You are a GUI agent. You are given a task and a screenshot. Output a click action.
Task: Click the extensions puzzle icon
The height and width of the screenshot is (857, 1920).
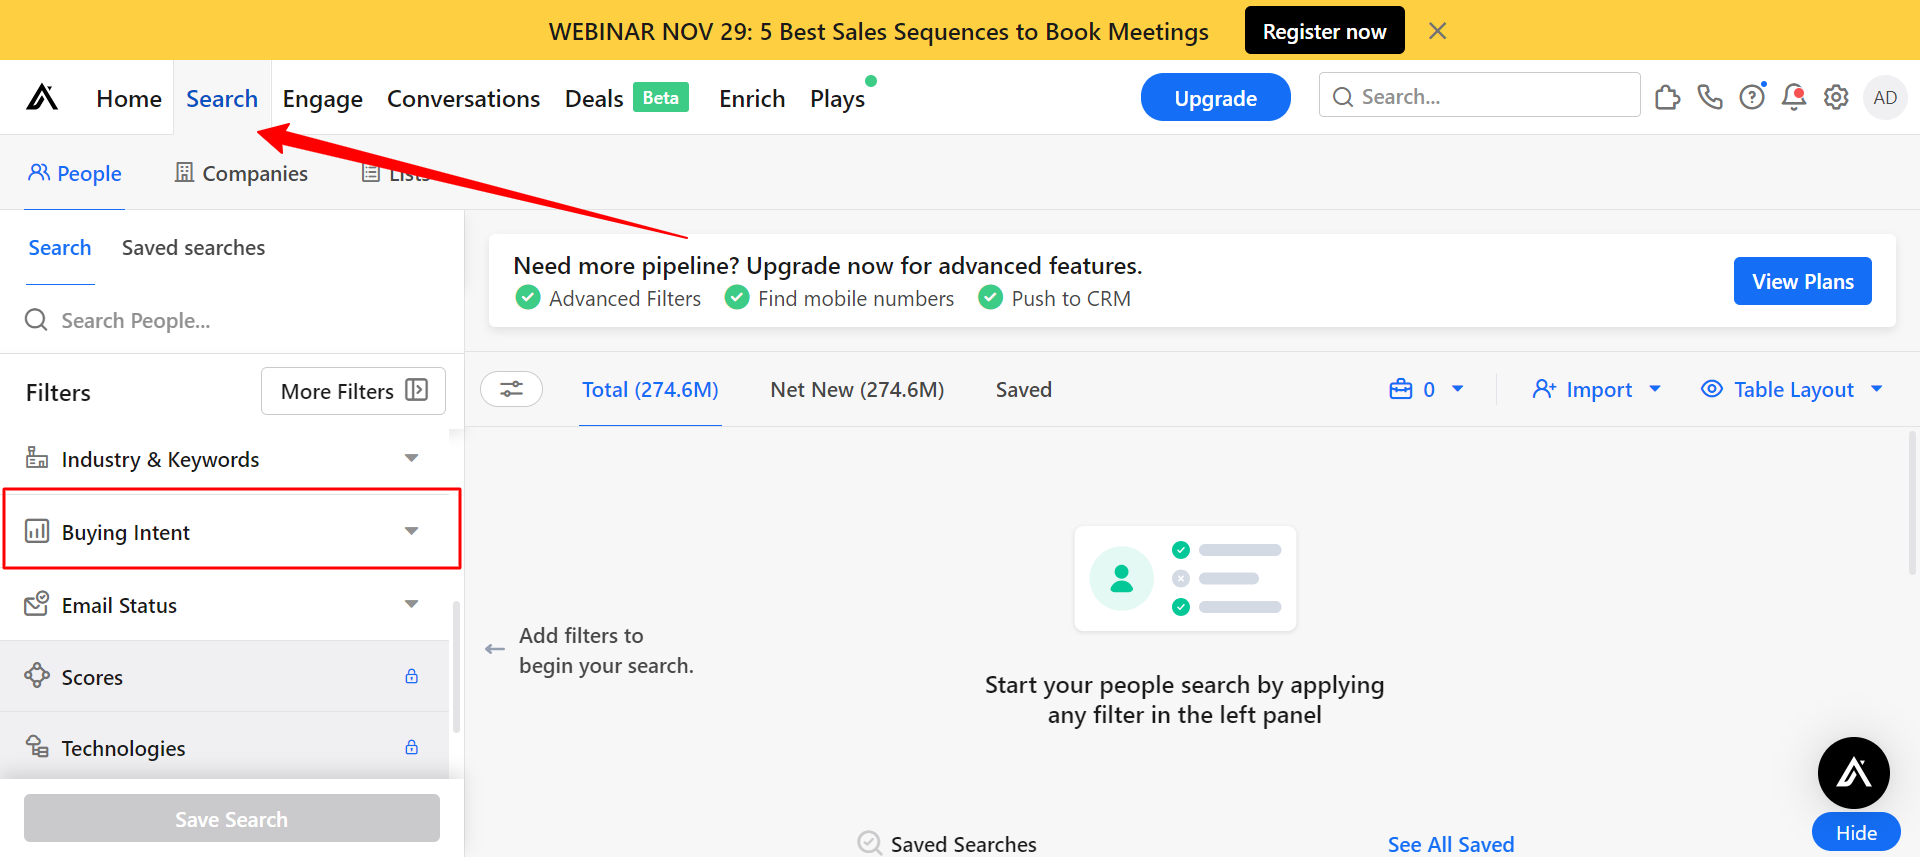click(x=1667, y=97)
